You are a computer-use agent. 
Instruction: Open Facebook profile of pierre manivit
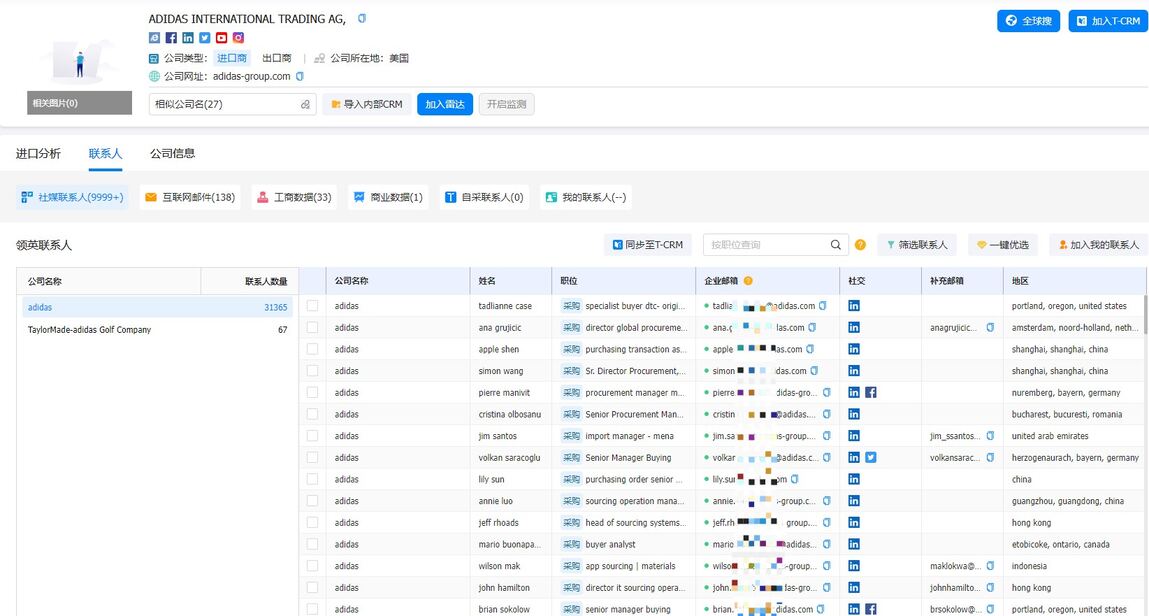pos(871,393)
